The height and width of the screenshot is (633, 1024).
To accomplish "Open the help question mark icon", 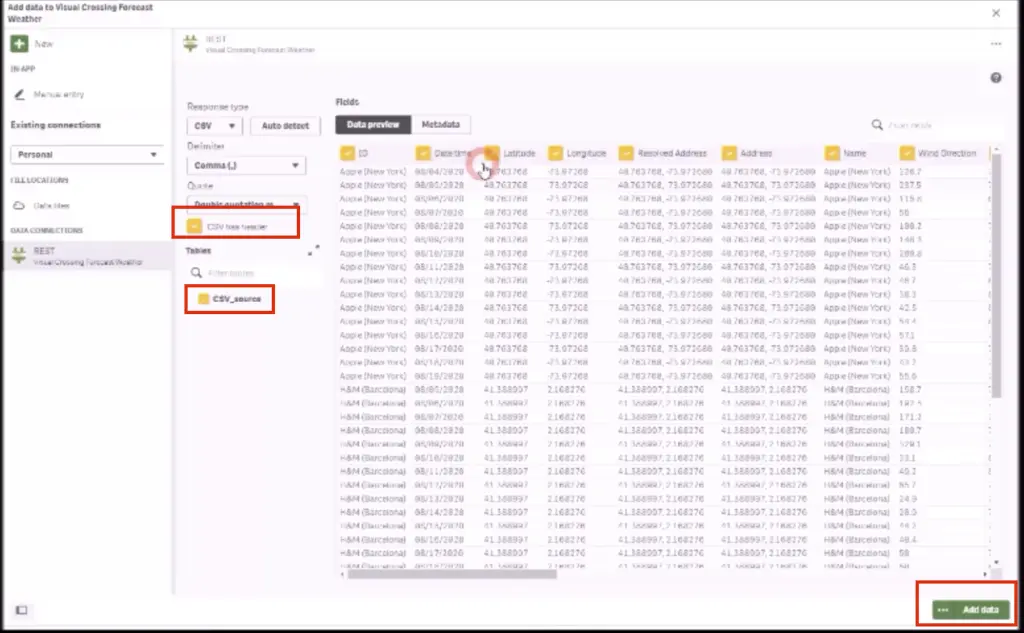I will [996, 78].
